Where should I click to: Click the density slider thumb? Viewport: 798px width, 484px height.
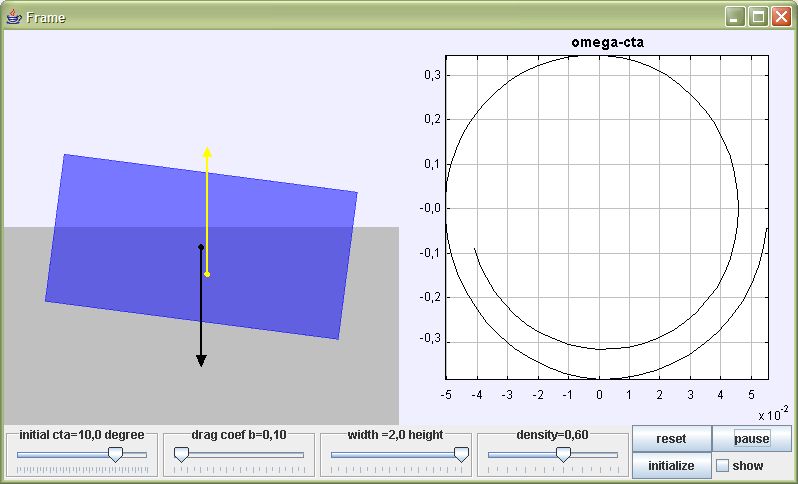[563, 454]
